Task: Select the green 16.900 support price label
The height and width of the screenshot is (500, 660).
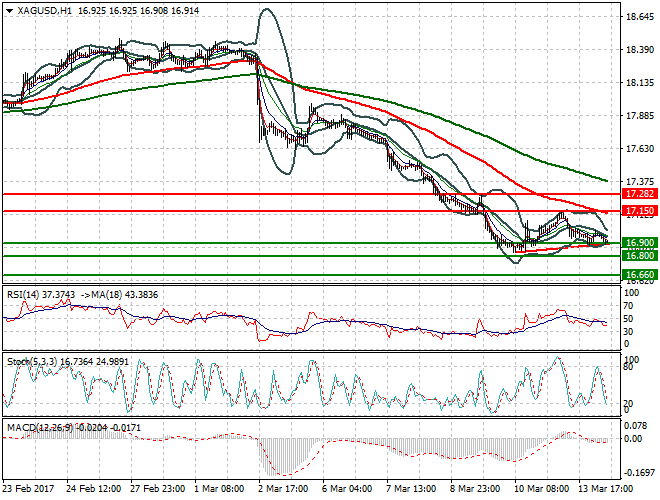Action: pos(640,243)
